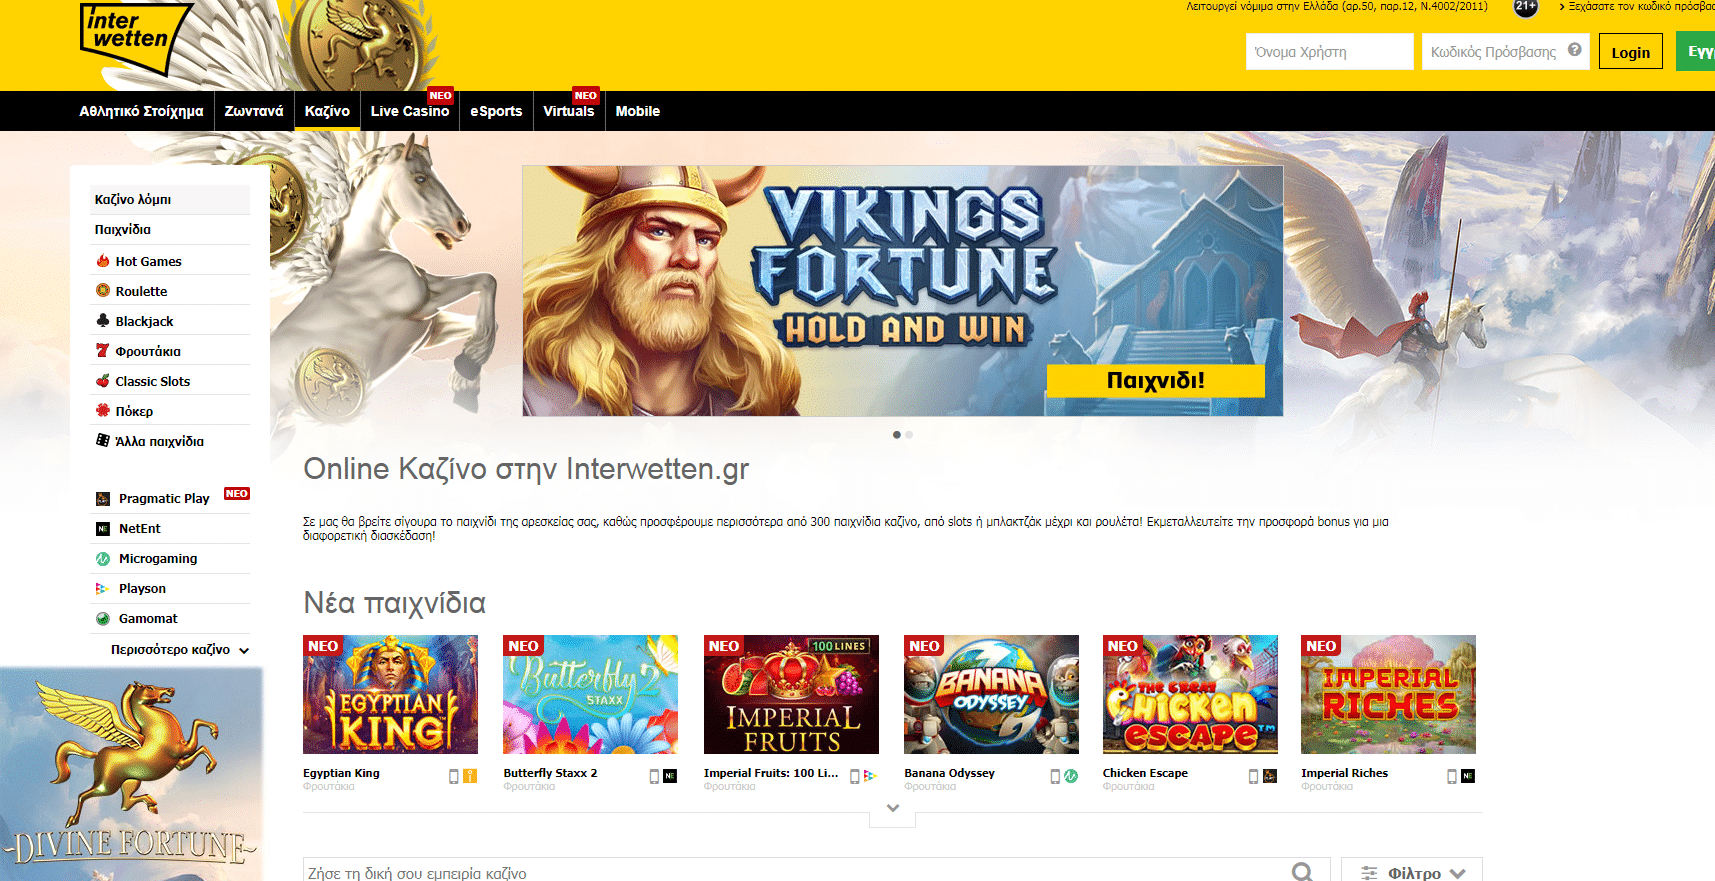
Task: Open the Live Casino tab
Action: (x=410, y=111)
